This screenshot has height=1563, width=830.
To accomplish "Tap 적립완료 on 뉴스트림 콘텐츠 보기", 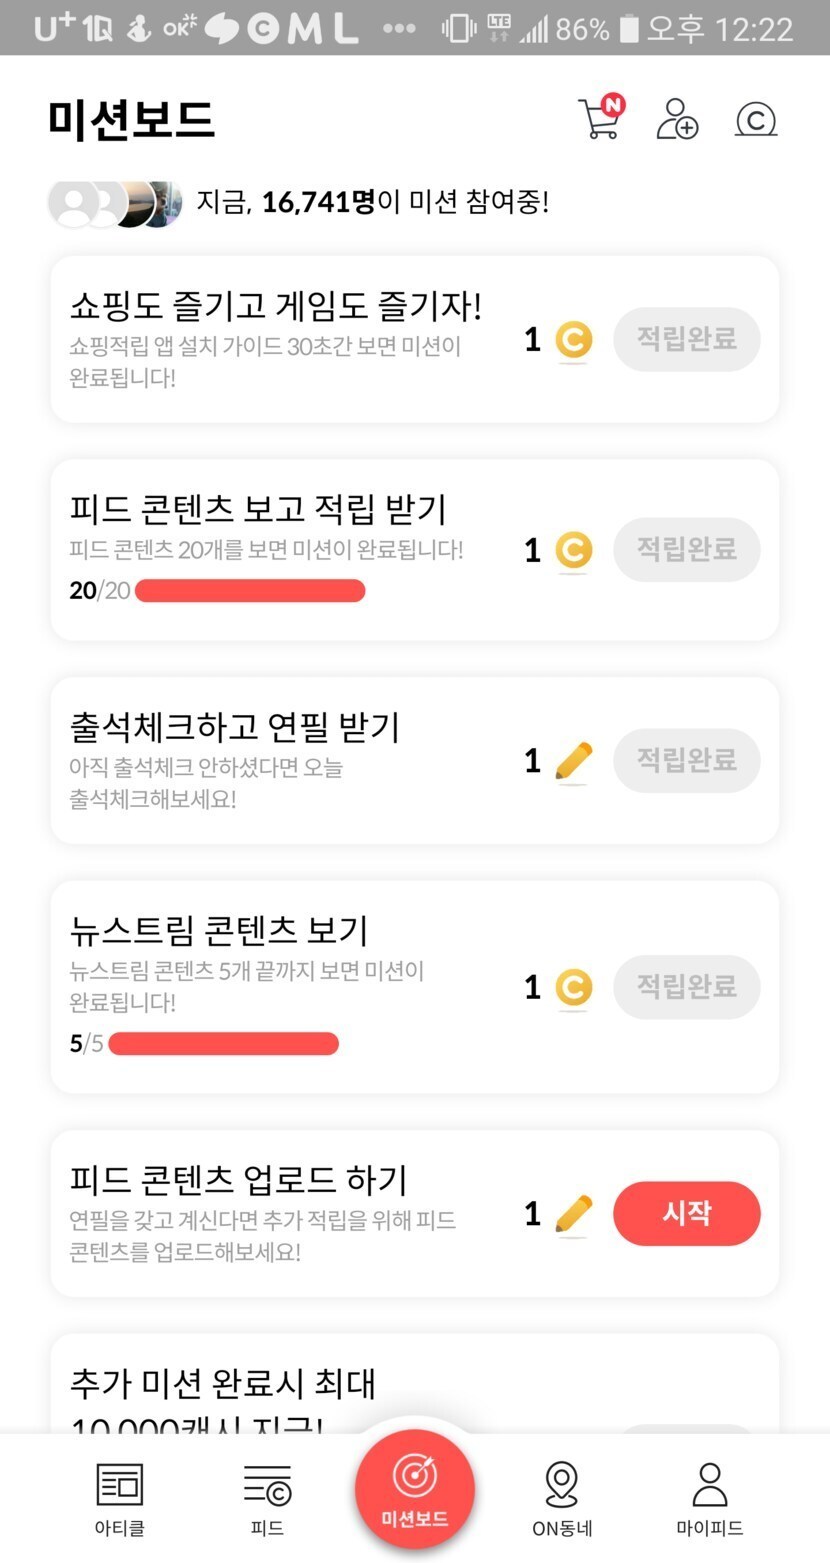I will (686, 987).
